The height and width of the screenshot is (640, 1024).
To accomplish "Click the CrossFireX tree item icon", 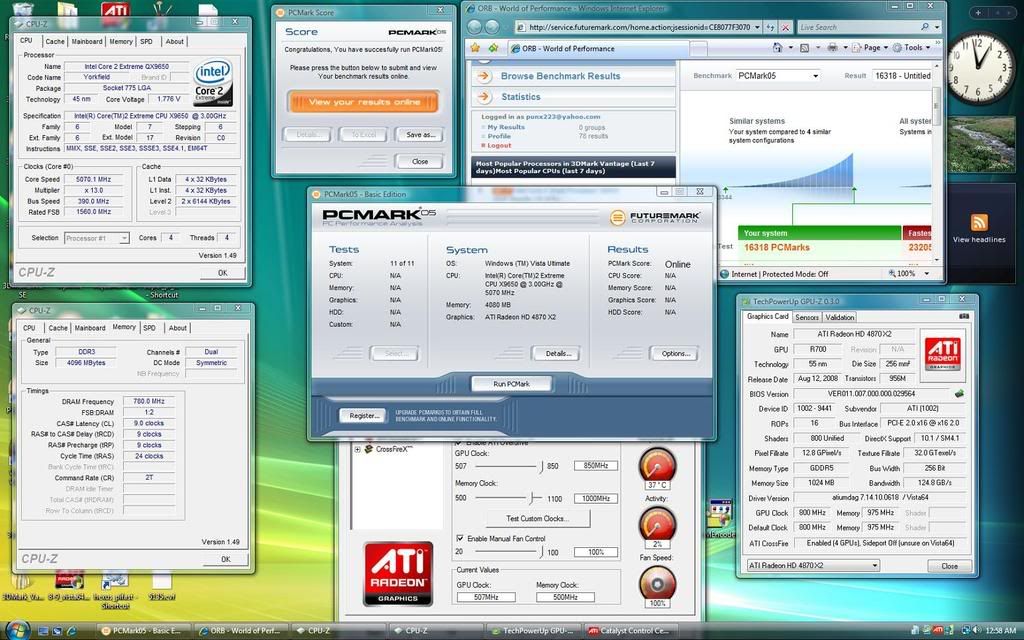I will 369,449.
